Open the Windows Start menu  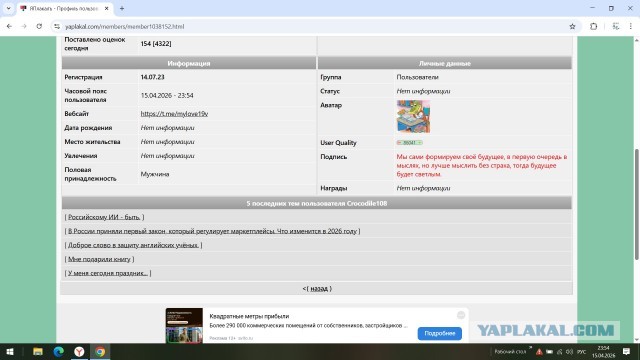pyautogui.click(x=10, y=351)
